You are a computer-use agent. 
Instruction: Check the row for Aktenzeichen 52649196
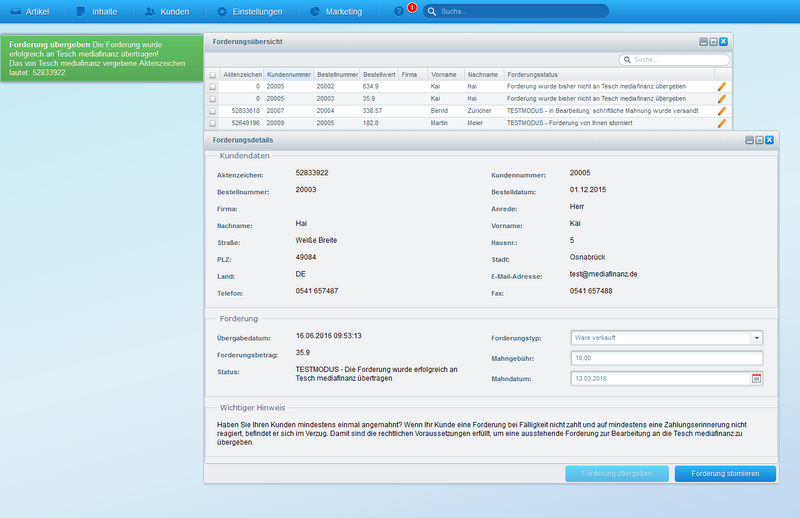pos(212,123)
